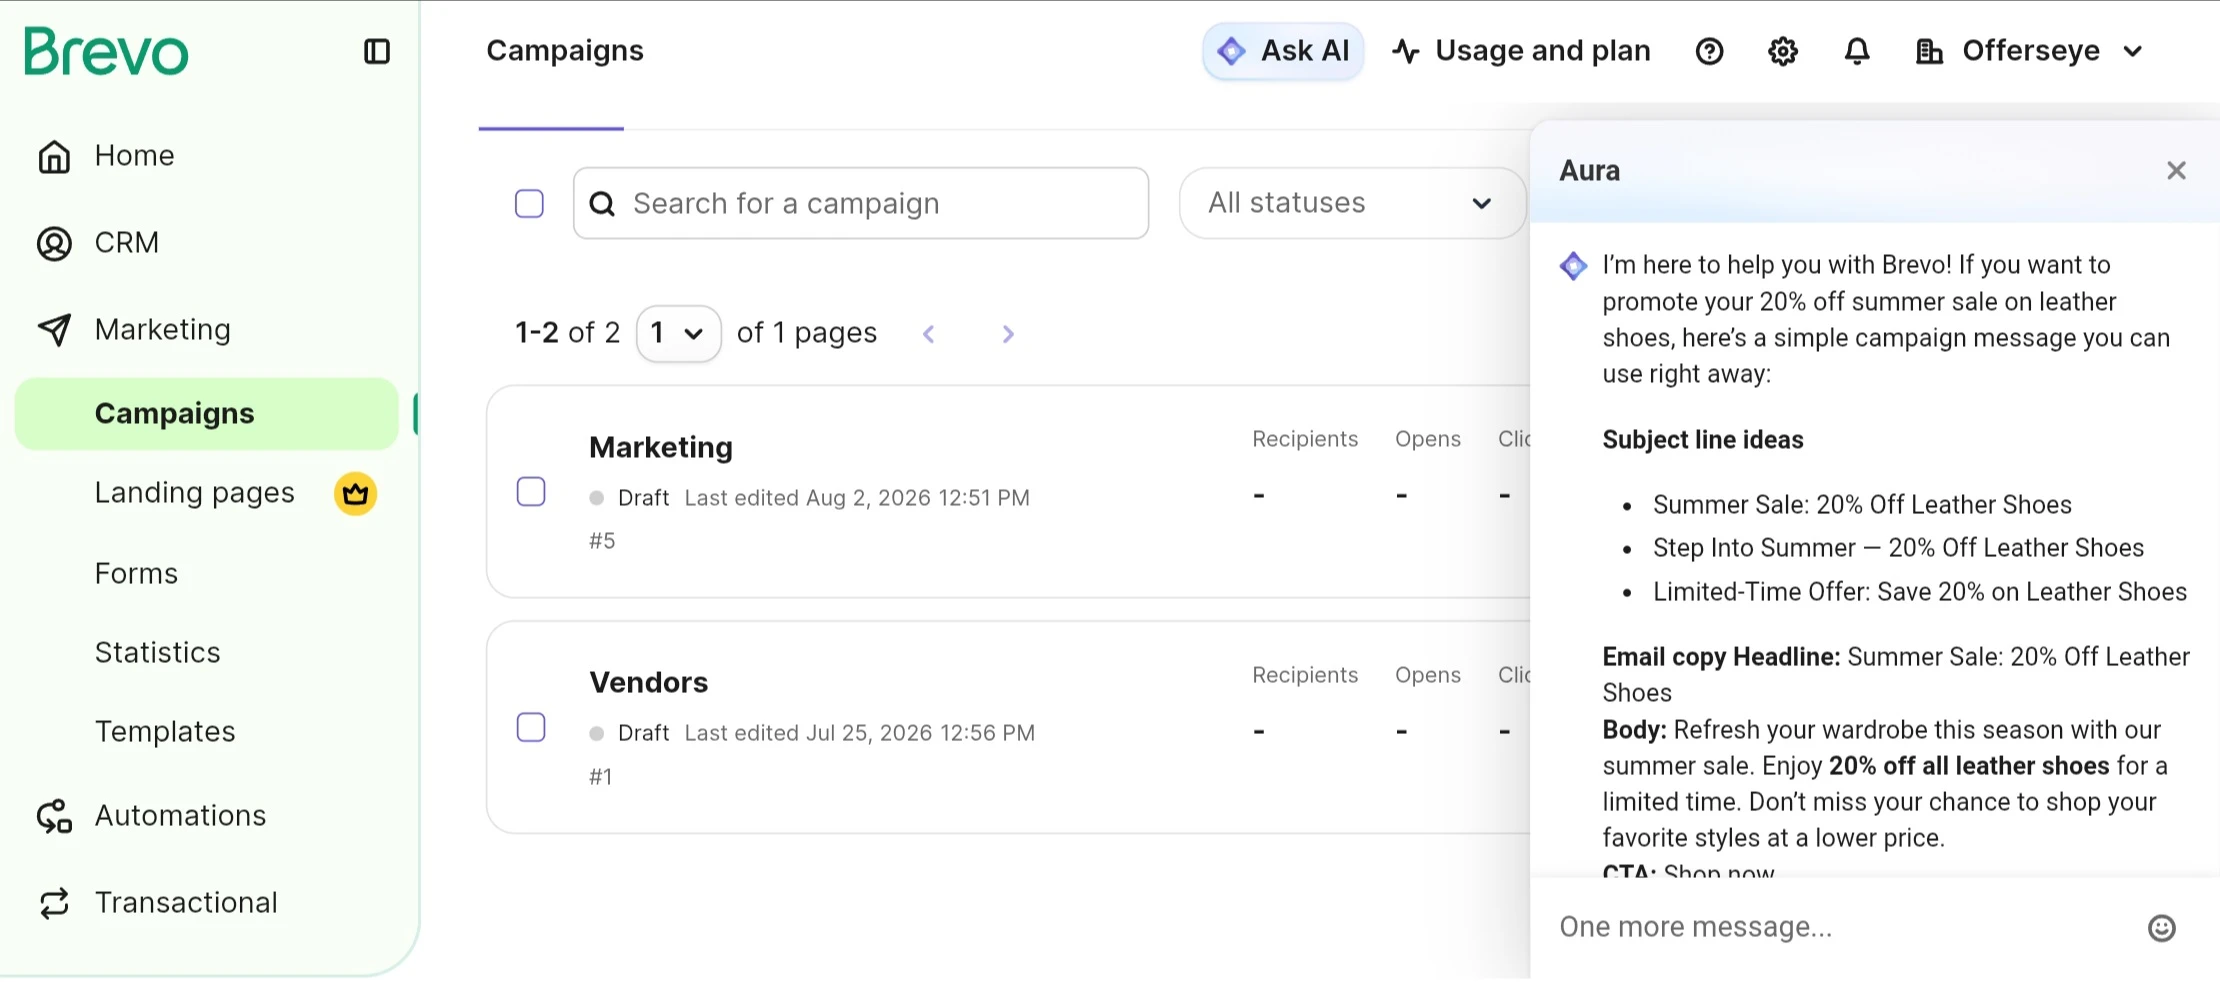
Task: Open Templates in the sidebar
Action: click(166, 732)
